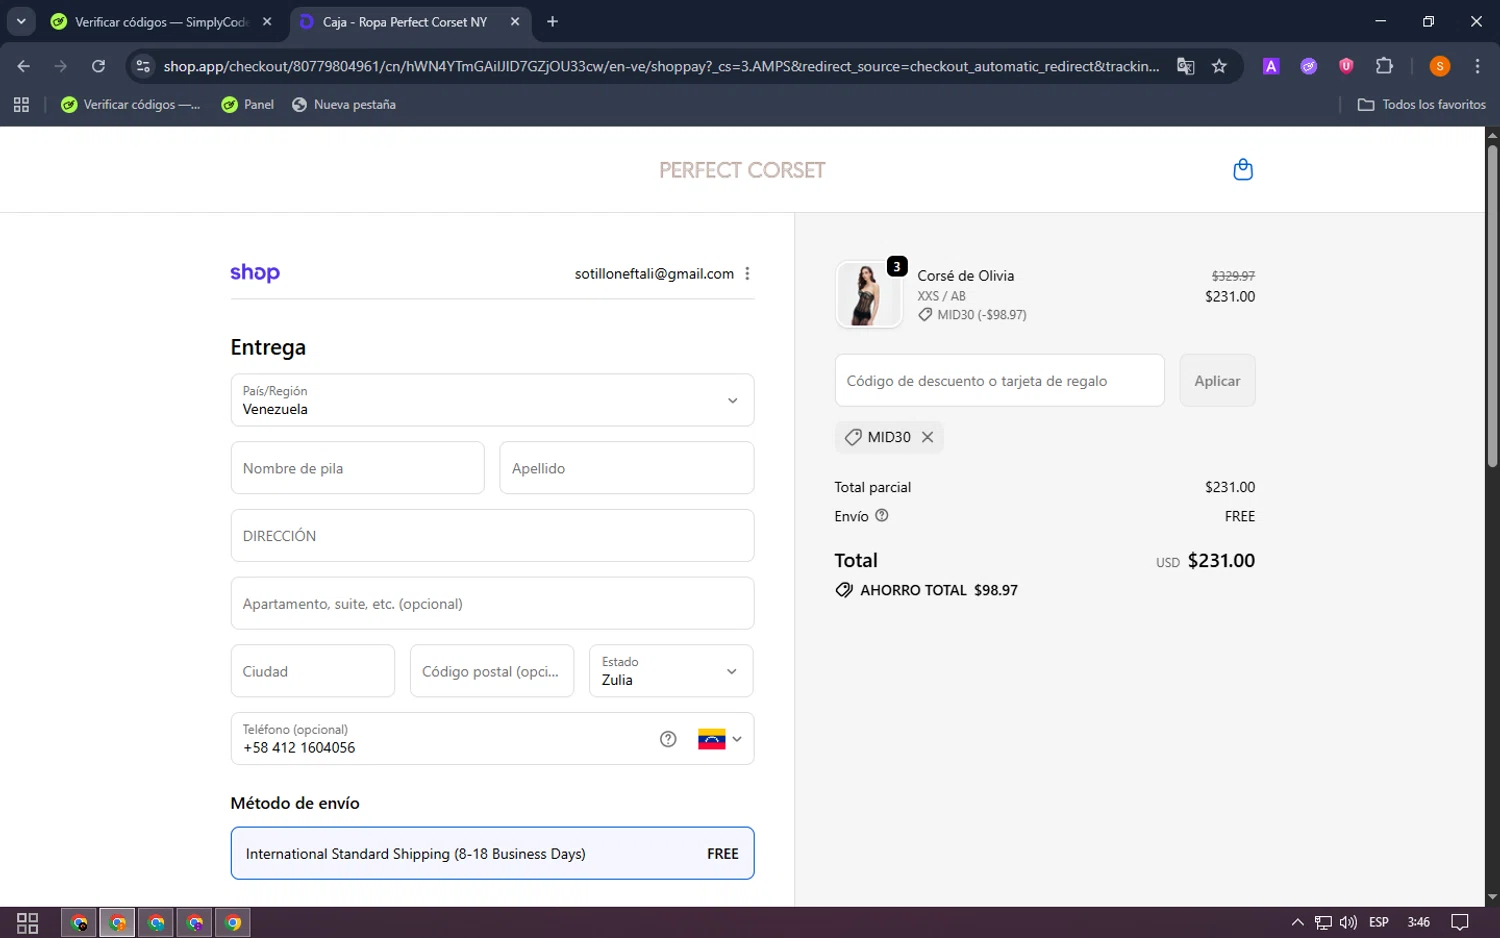Click the Apellido field
Screen dimensions: 1500x938
pyautogui.click(x=626, y=468)
